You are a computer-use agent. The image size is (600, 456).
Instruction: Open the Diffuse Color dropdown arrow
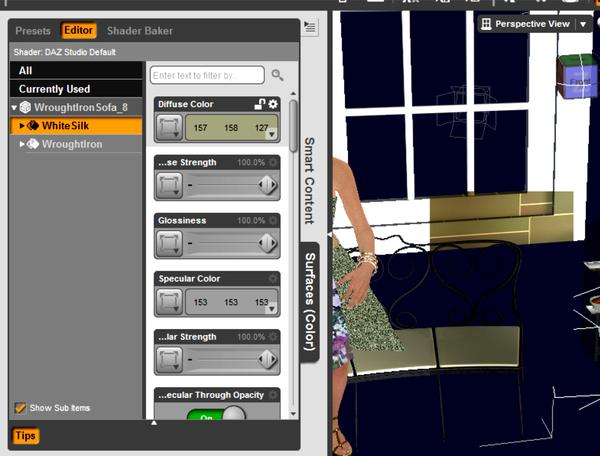pyautogui.click(x=272, y=135)
